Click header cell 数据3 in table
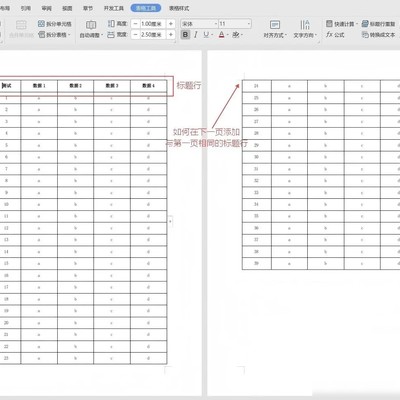This screenshot has width=400, height=400. pyautogui.click(x=112, y=86)
